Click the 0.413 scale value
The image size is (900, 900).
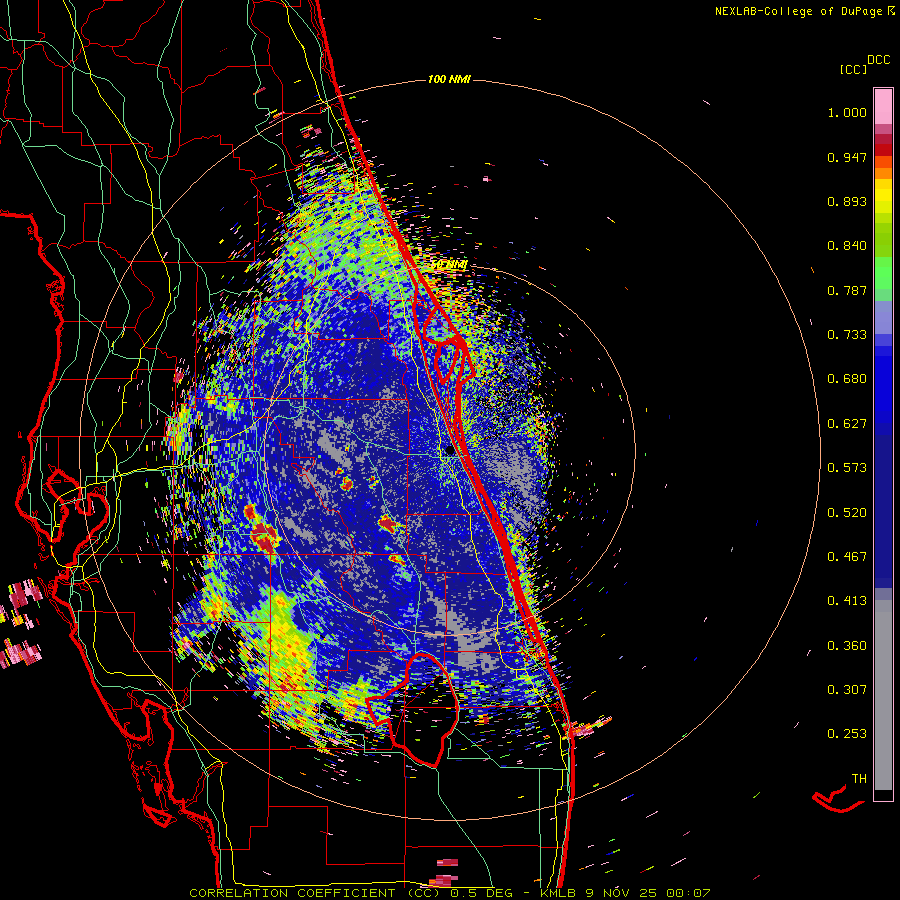[x=847, y=601]
